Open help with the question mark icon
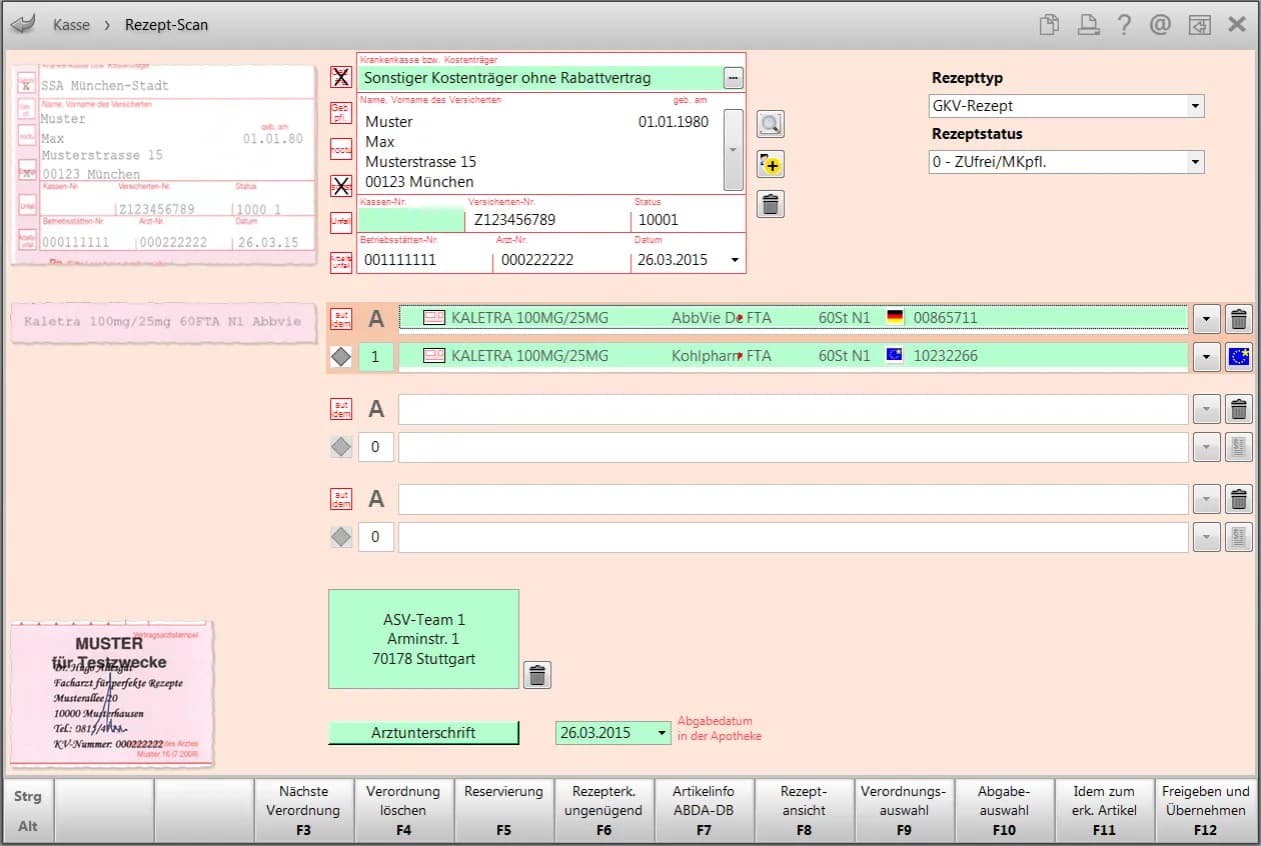The image size is (1261, 846). pyautogui.click(x=1123, y=25)
